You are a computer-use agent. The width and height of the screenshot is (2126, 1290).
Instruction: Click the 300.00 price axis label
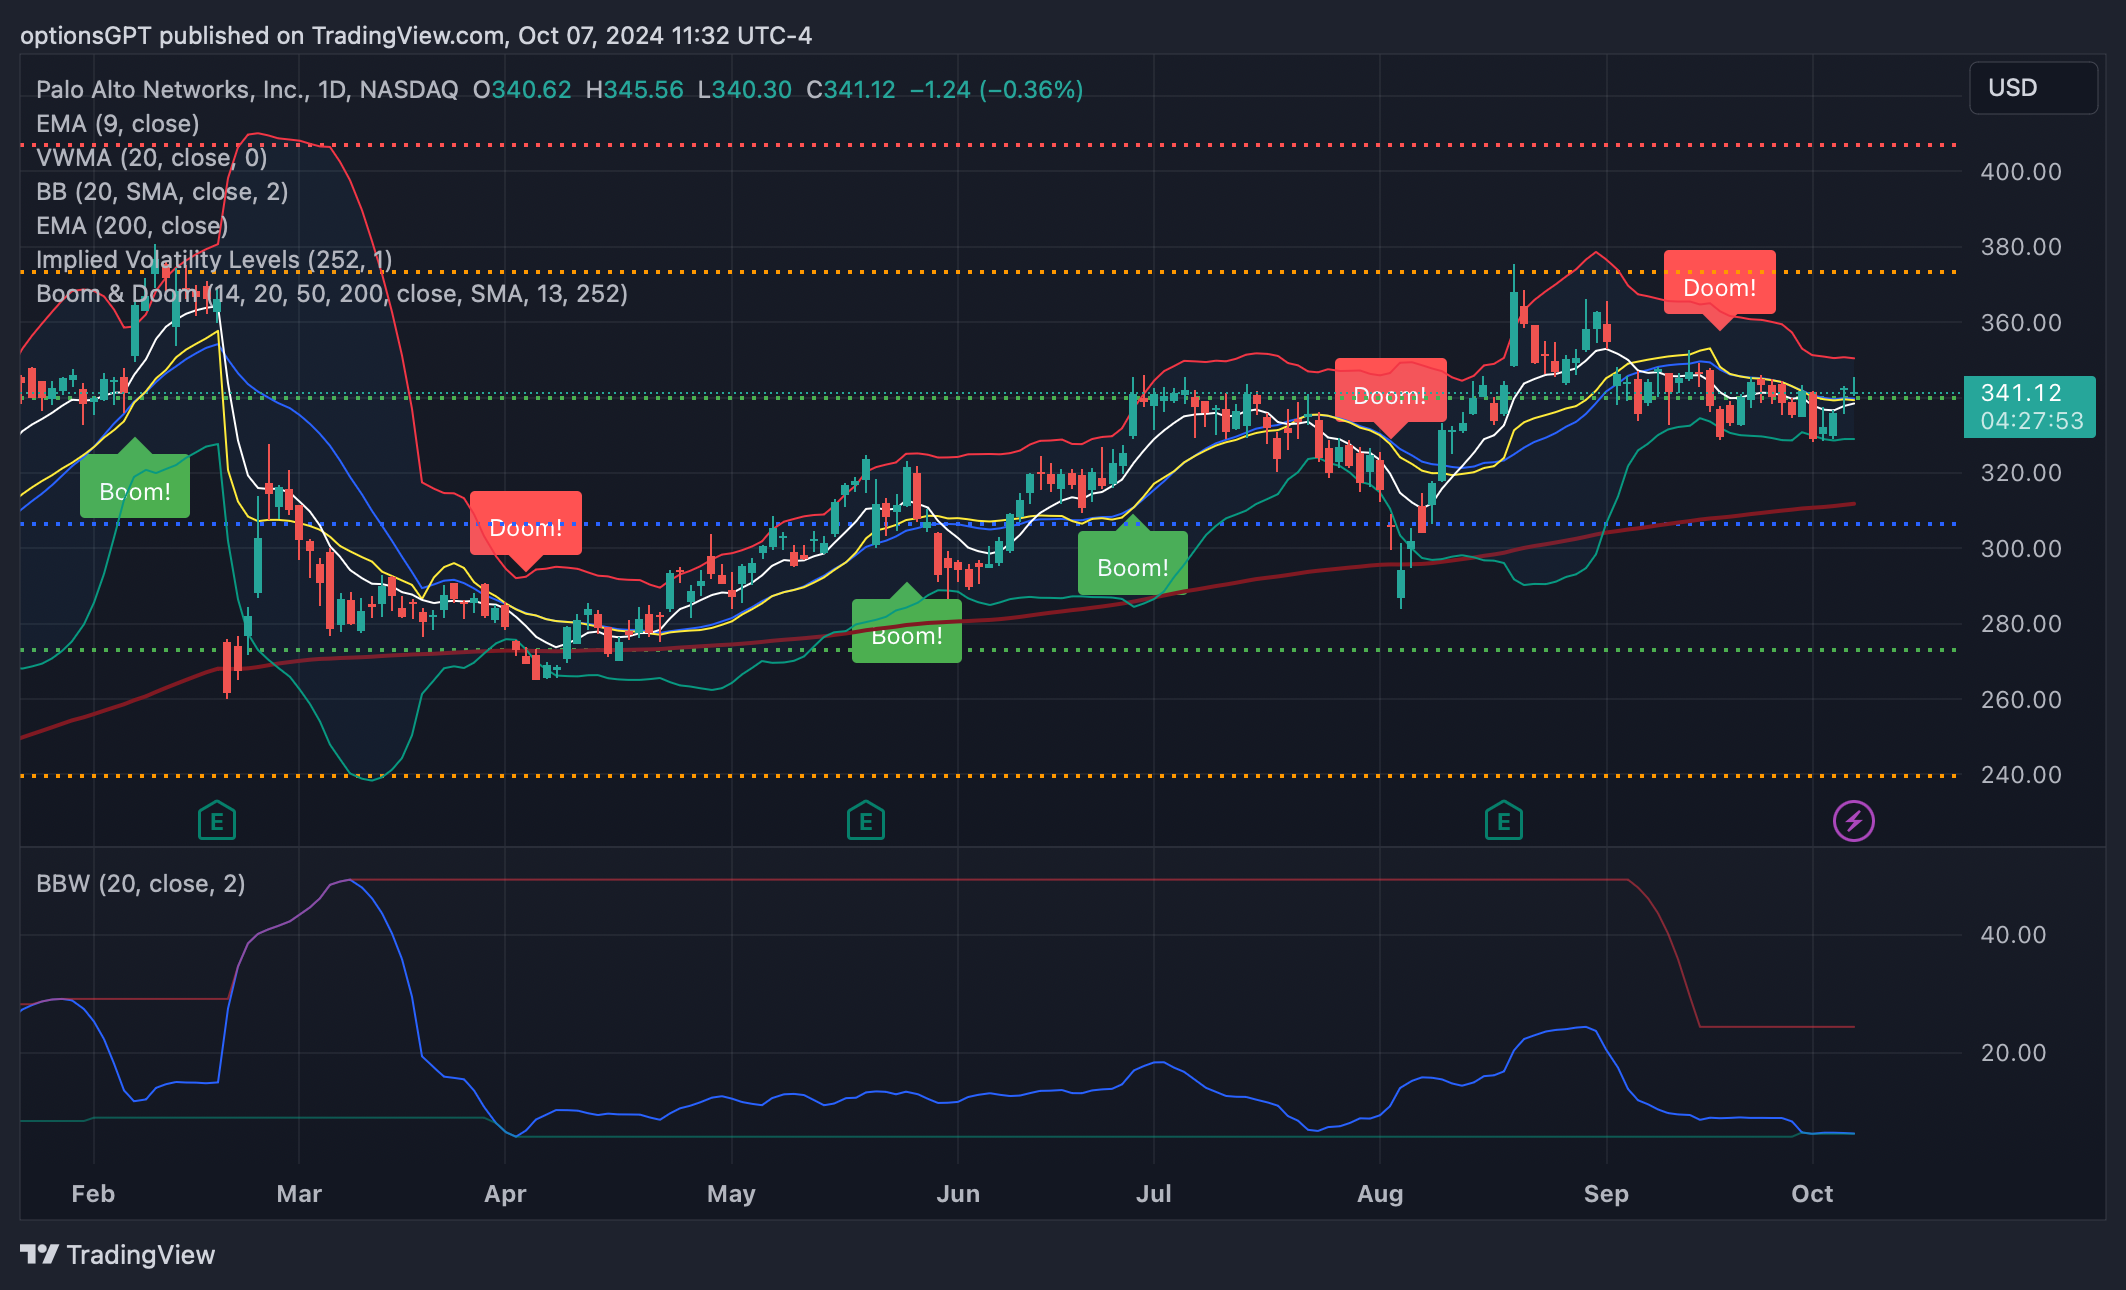pos(2021,549)
